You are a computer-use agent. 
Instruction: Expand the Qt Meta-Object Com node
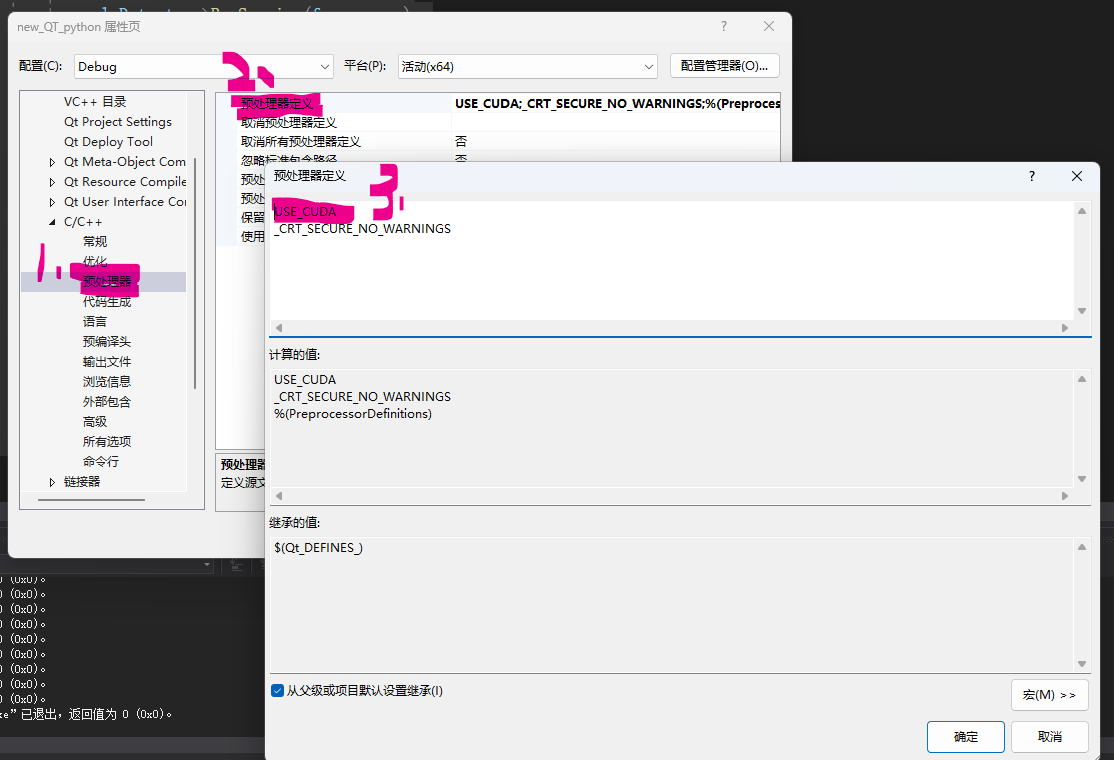53,161
